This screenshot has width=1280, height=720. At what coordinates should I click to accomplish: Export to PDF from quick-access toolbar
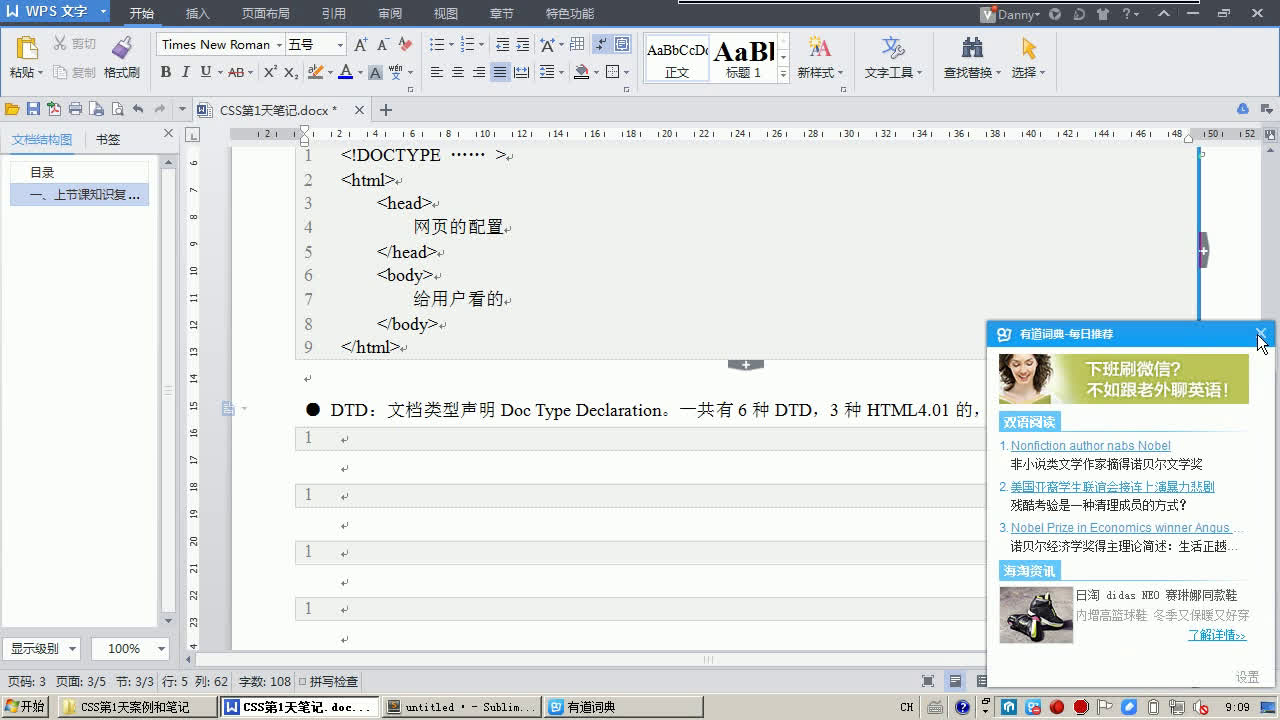pos(54,109)
